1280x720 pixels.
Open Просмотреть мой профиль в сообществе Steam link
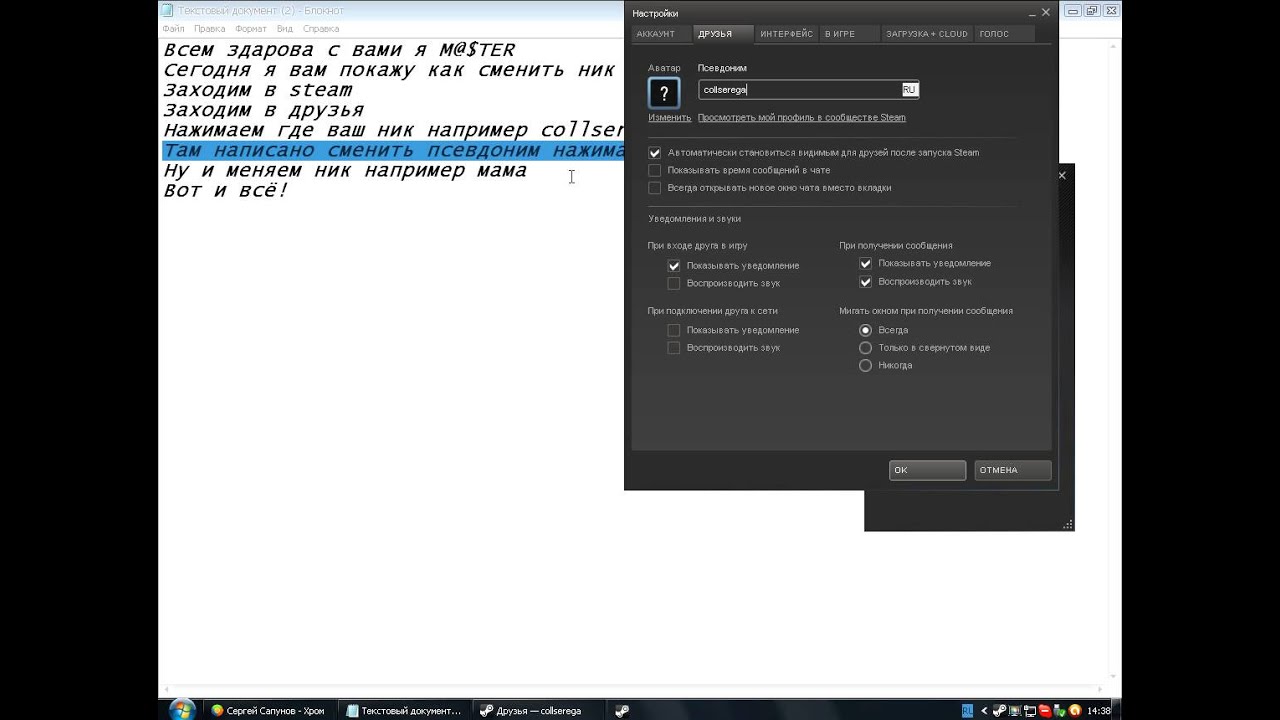(801, 117)
